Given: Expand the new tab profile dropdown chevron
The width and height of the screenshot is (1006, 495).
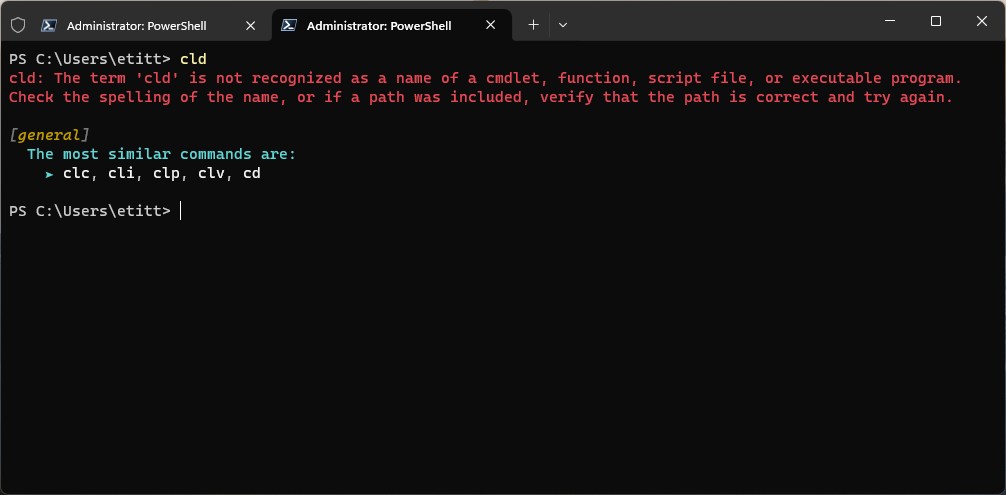Looking at the screenshot, I should pos(563,25).
